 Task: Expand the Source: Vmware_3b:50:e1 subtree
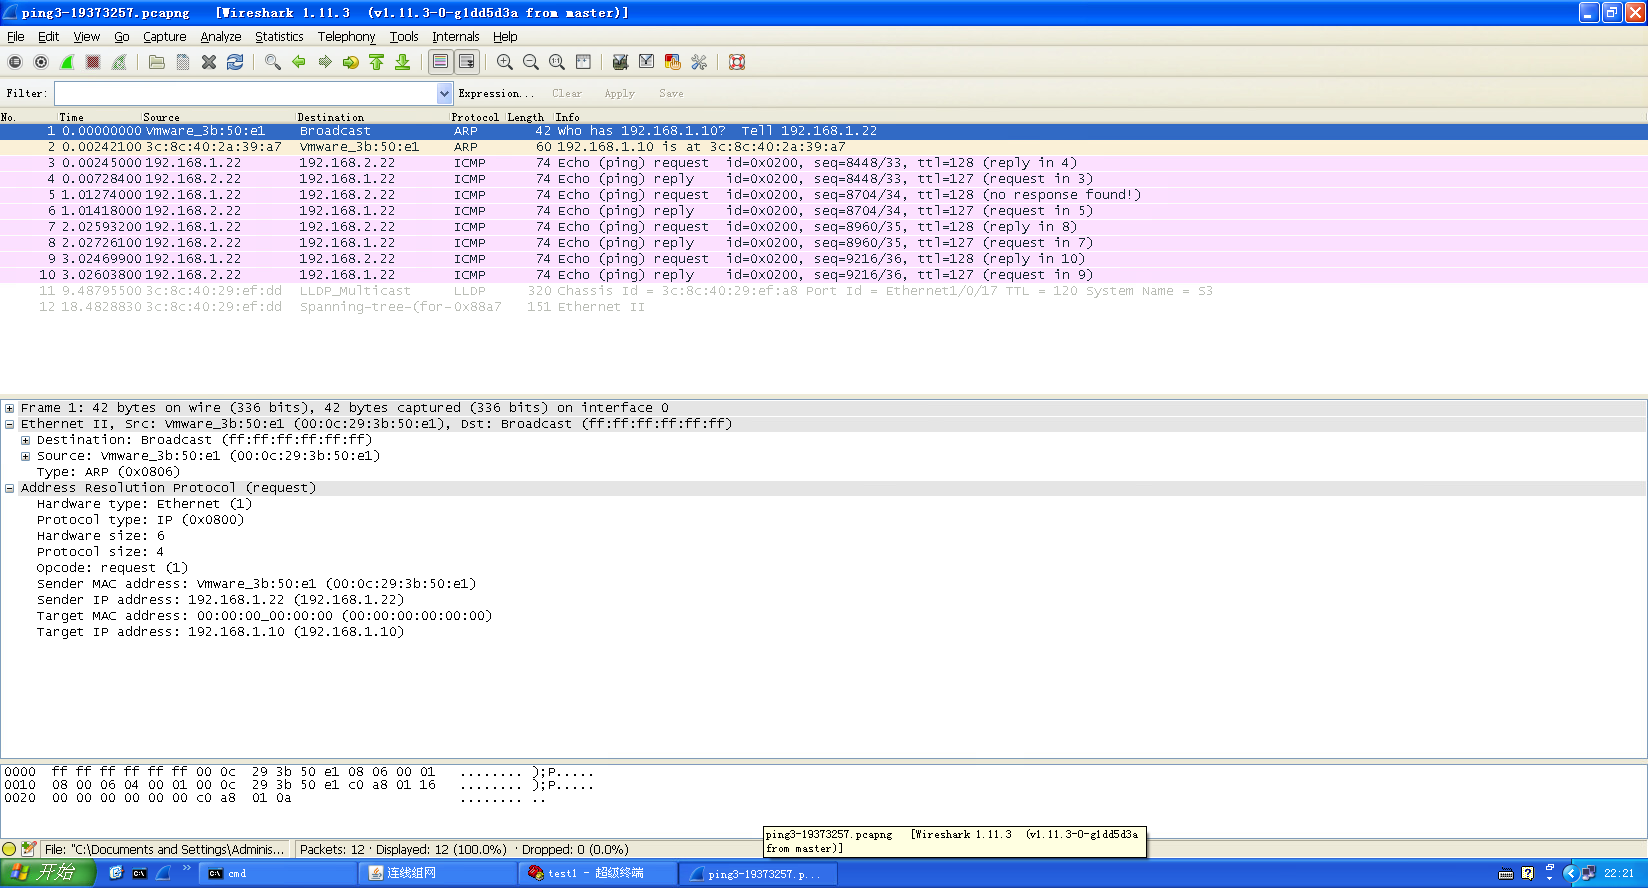(x=26, y=456)
